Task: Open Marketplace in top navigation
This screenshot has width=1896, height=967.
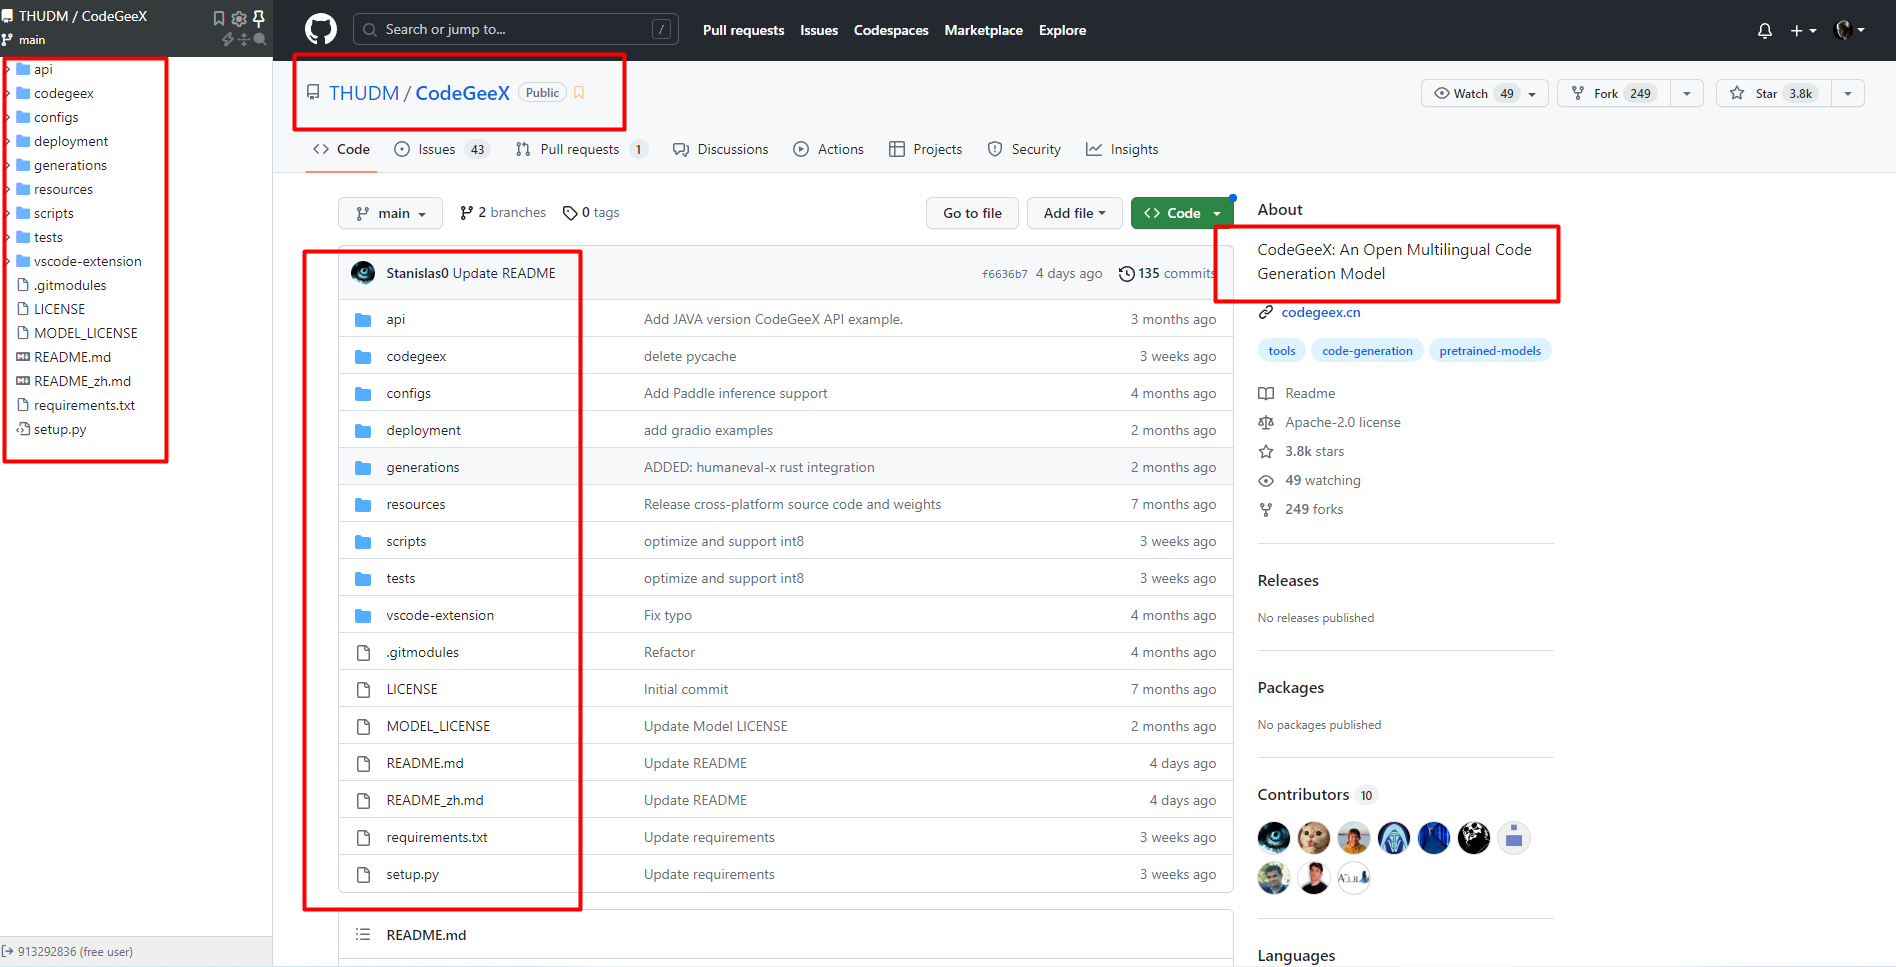Action: [x=983, y=30]
